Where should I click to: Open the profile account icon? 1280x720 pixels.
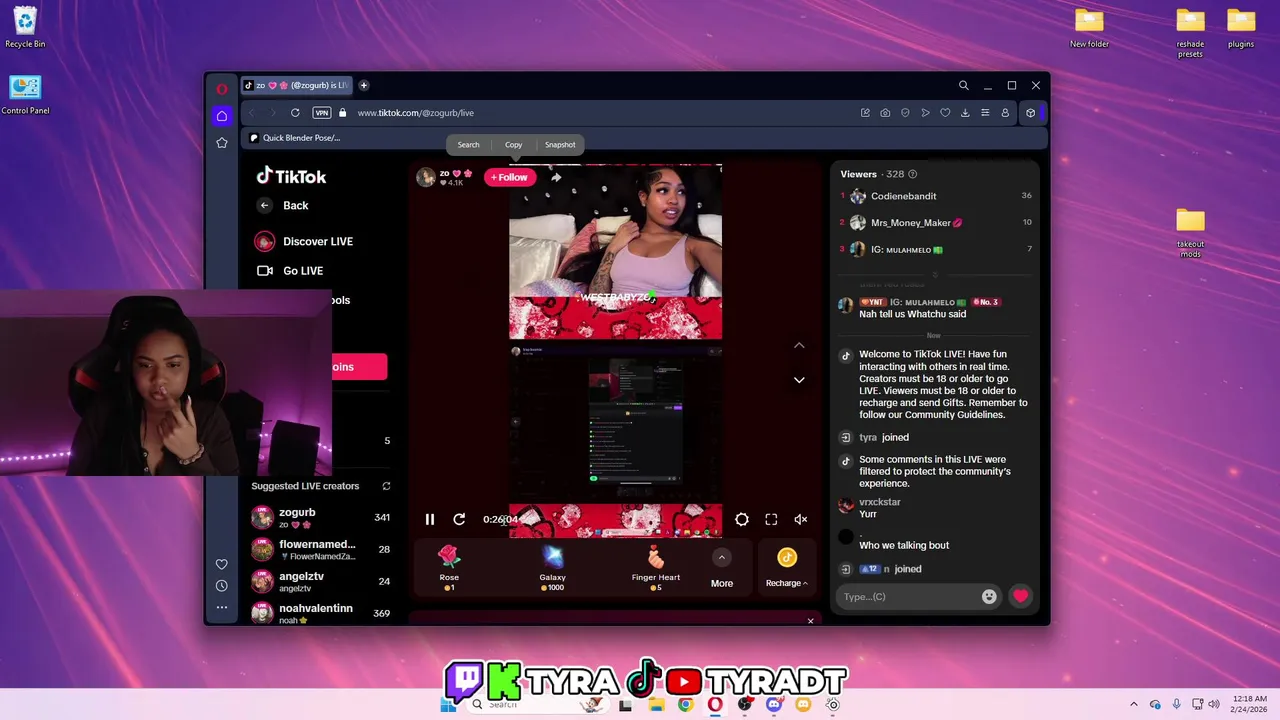click(x=1005, y=113)
